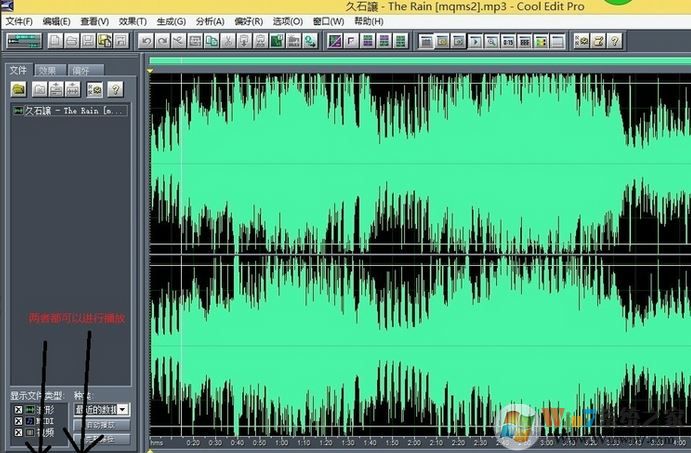Click the options icon next to file panel help
The width and height of the screenshot is (691, 453).
click(94, 89)
